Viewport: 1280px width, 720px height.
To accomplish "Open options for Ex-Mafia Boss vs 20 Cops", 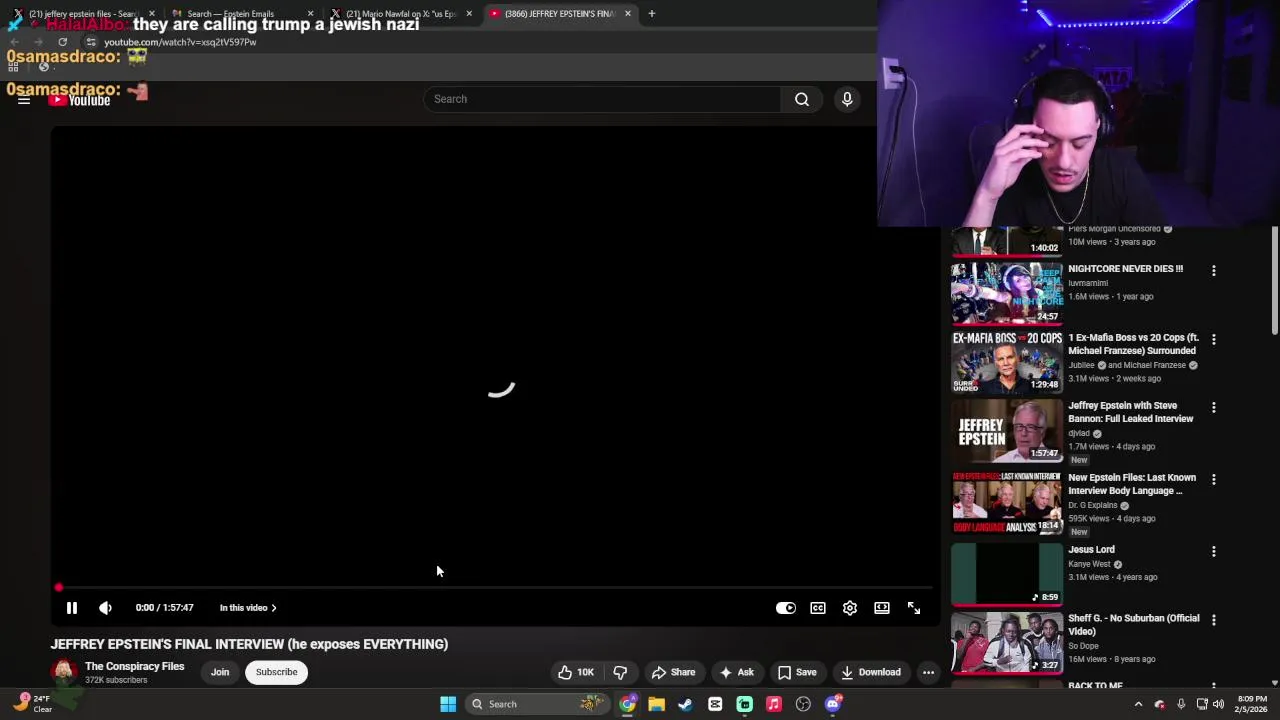I will pos(1214,340).
